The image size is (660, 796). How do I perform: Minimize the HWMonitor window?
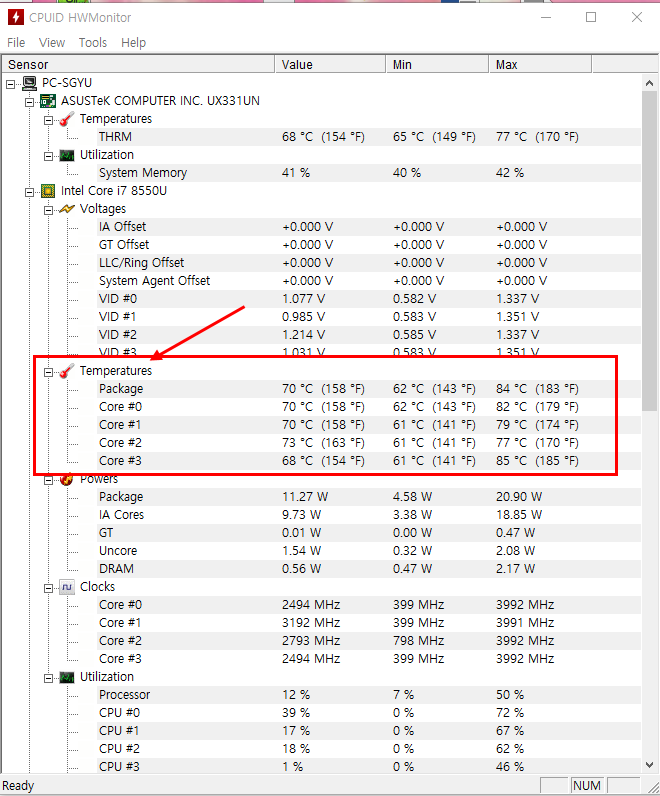pyautogui.click(x=546, y=17)
